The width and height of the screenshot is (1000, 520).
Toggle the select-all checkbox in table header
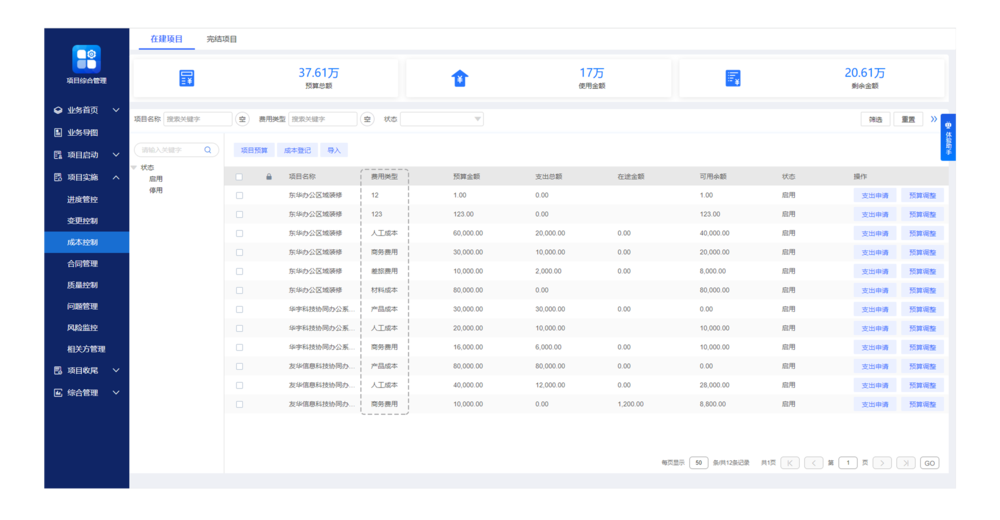pos(239,177)
